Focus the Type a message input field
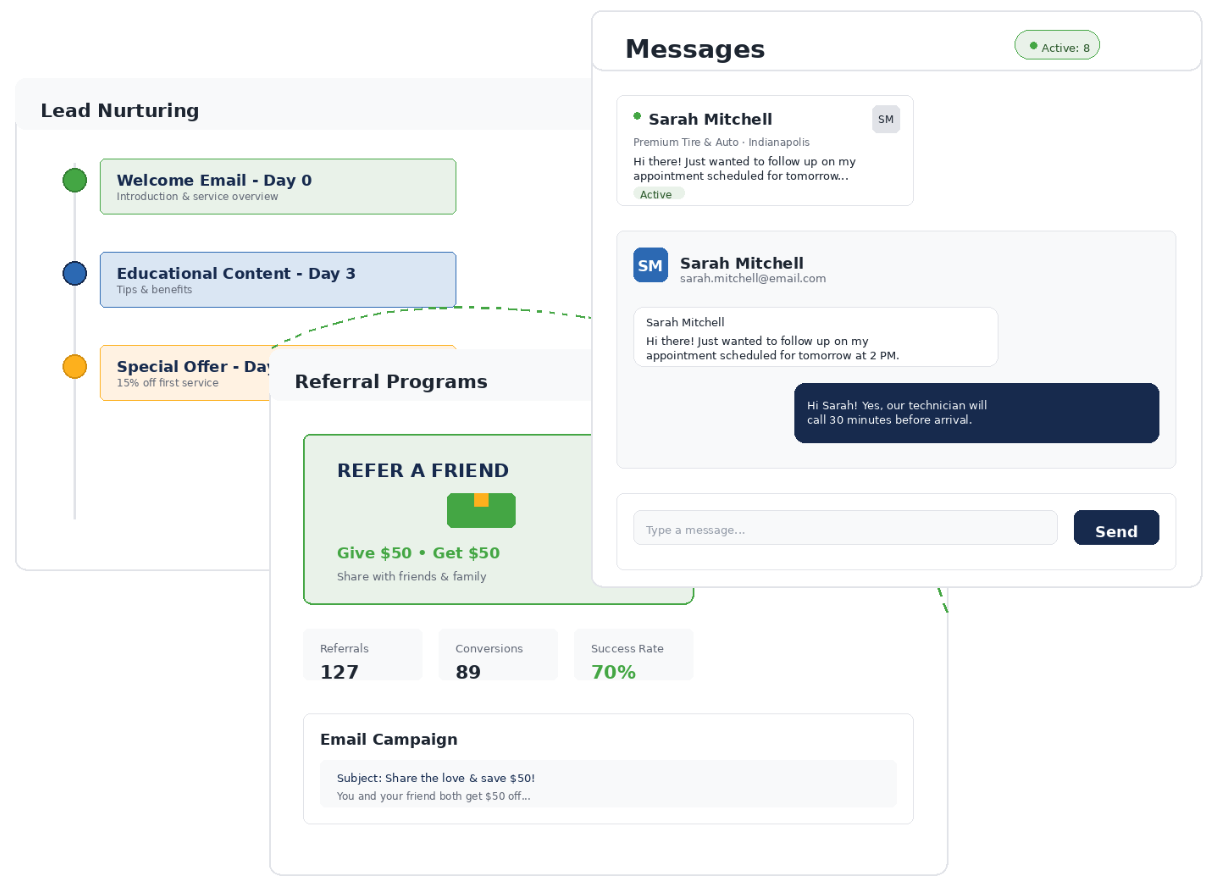This screenshot has width=1215, height=893. pyautogui.click(x=845, y=528)
